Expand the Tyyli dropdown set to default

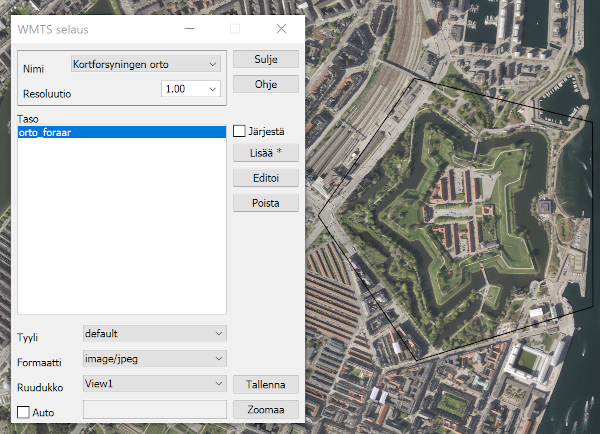point(155,332)
